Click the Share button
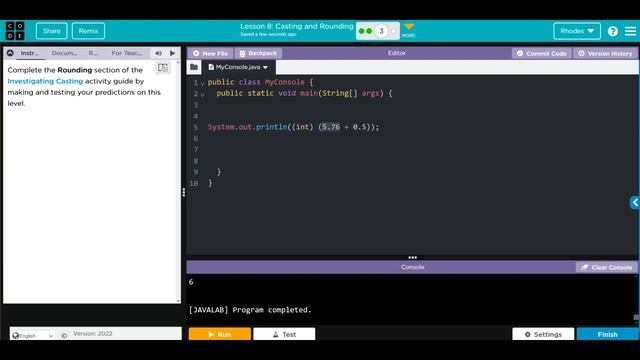 51,31
